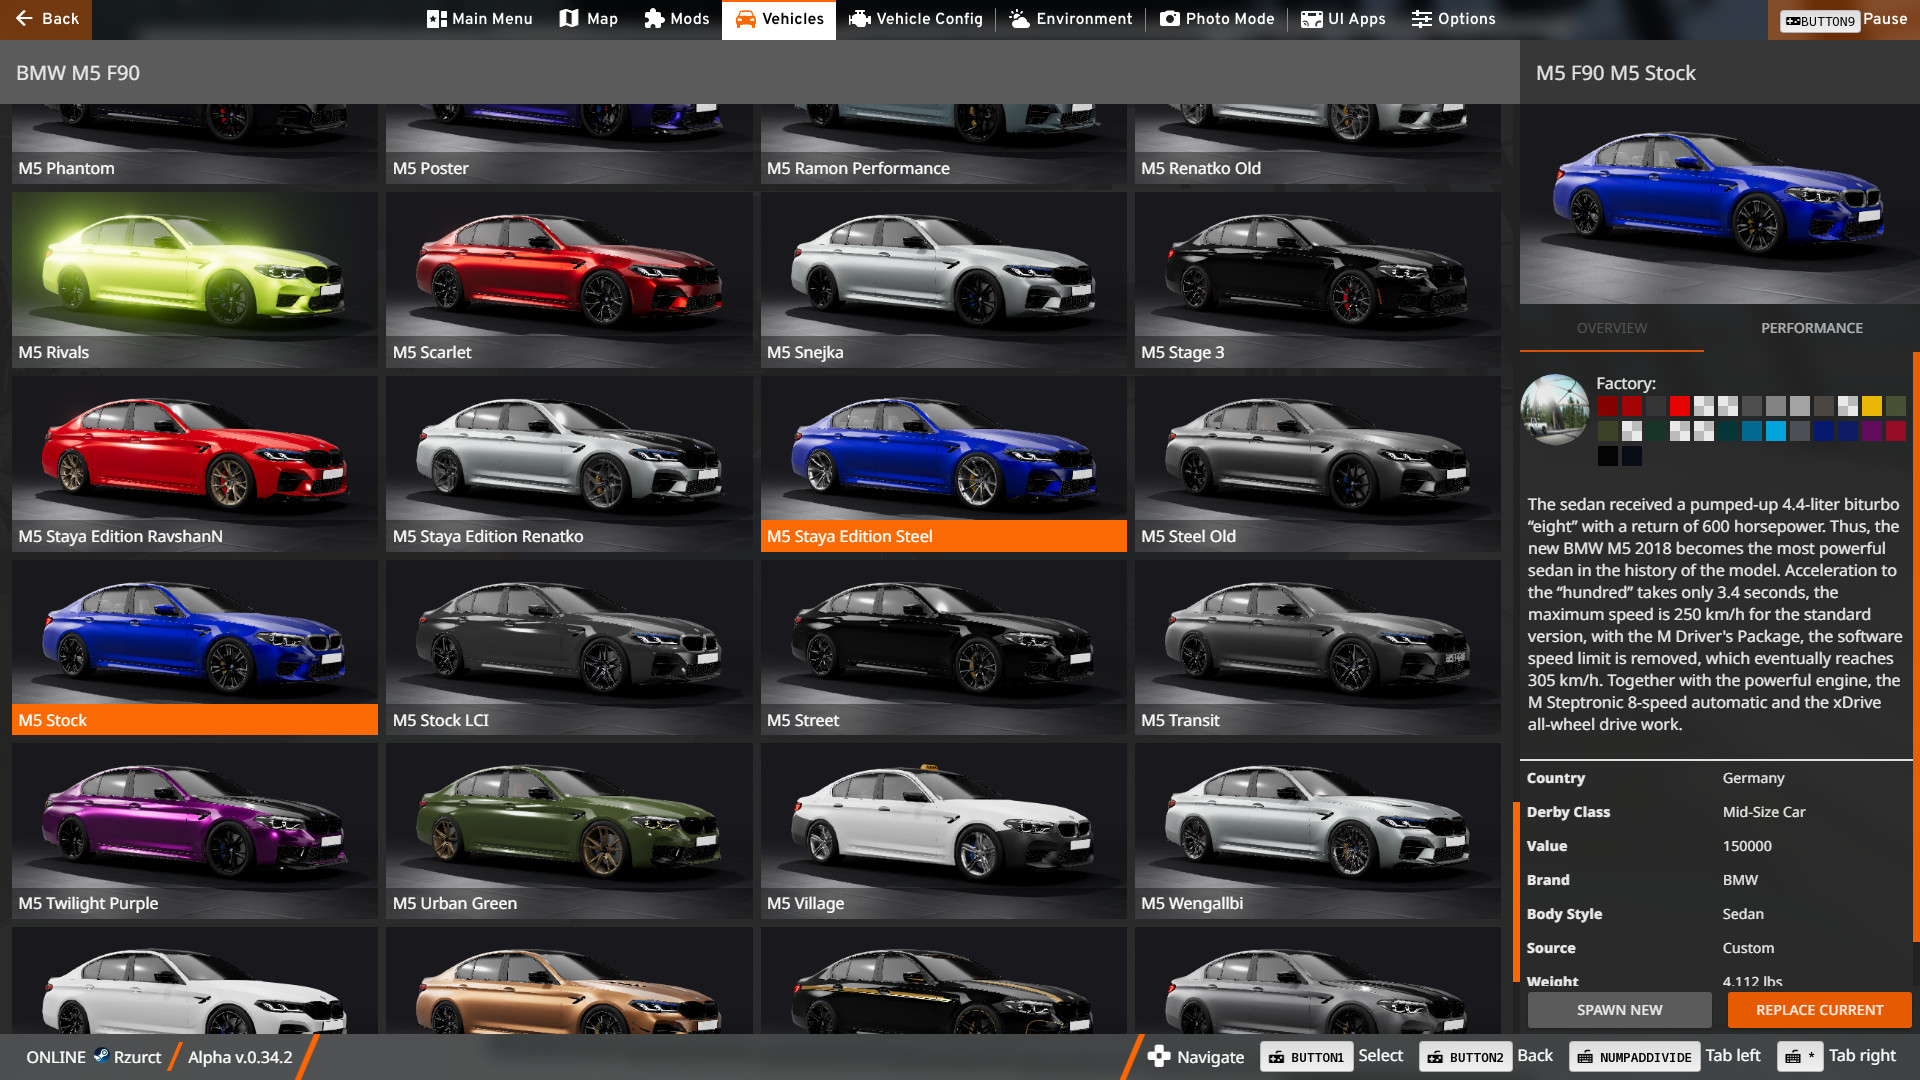
Task: Pick the light cyan-blue factory color swatch
Action: [1775, 431]
